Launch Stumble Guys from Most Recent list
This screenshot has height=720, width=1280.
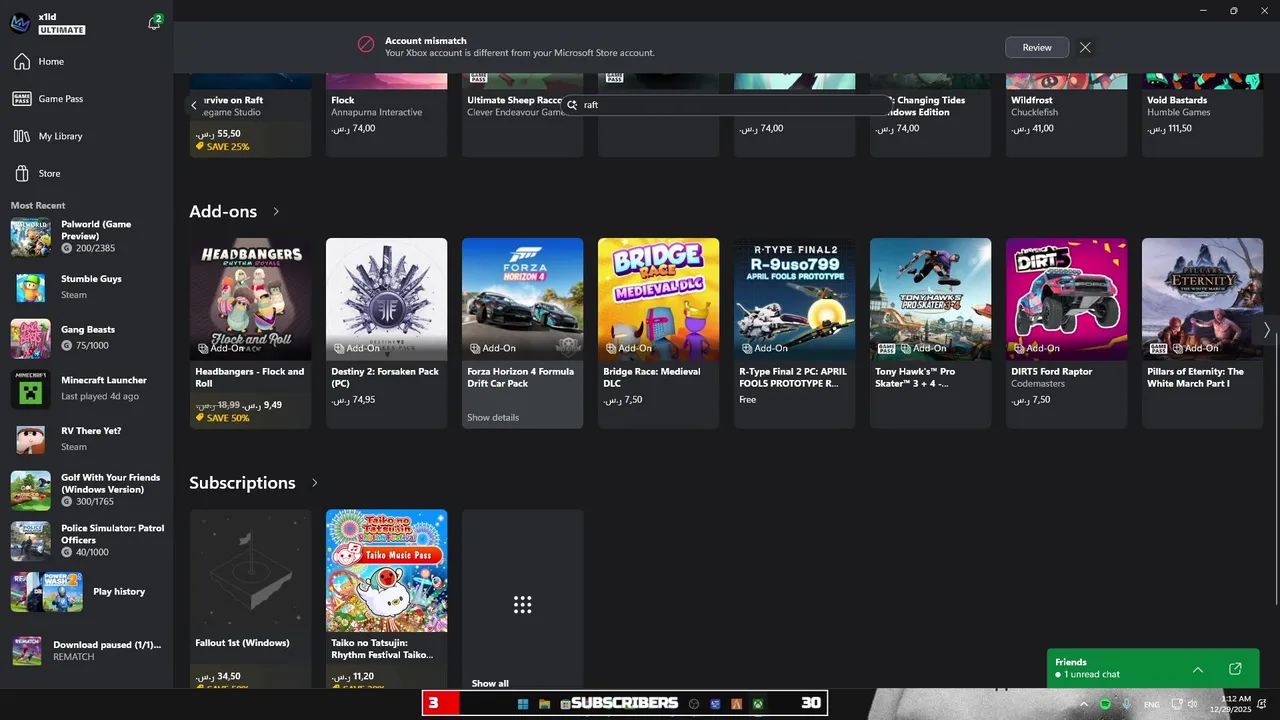point(86,287)
